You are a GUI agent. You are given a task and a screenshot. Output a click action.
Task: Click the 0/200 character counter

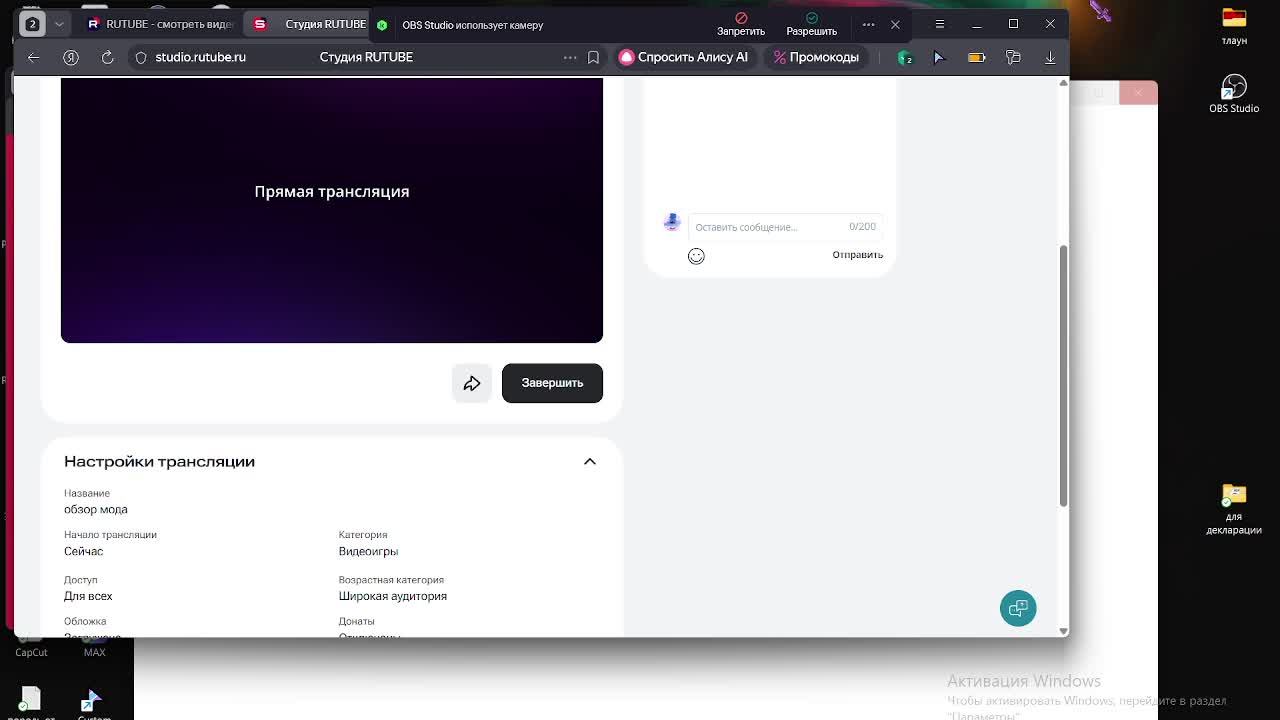pos(862,227)
